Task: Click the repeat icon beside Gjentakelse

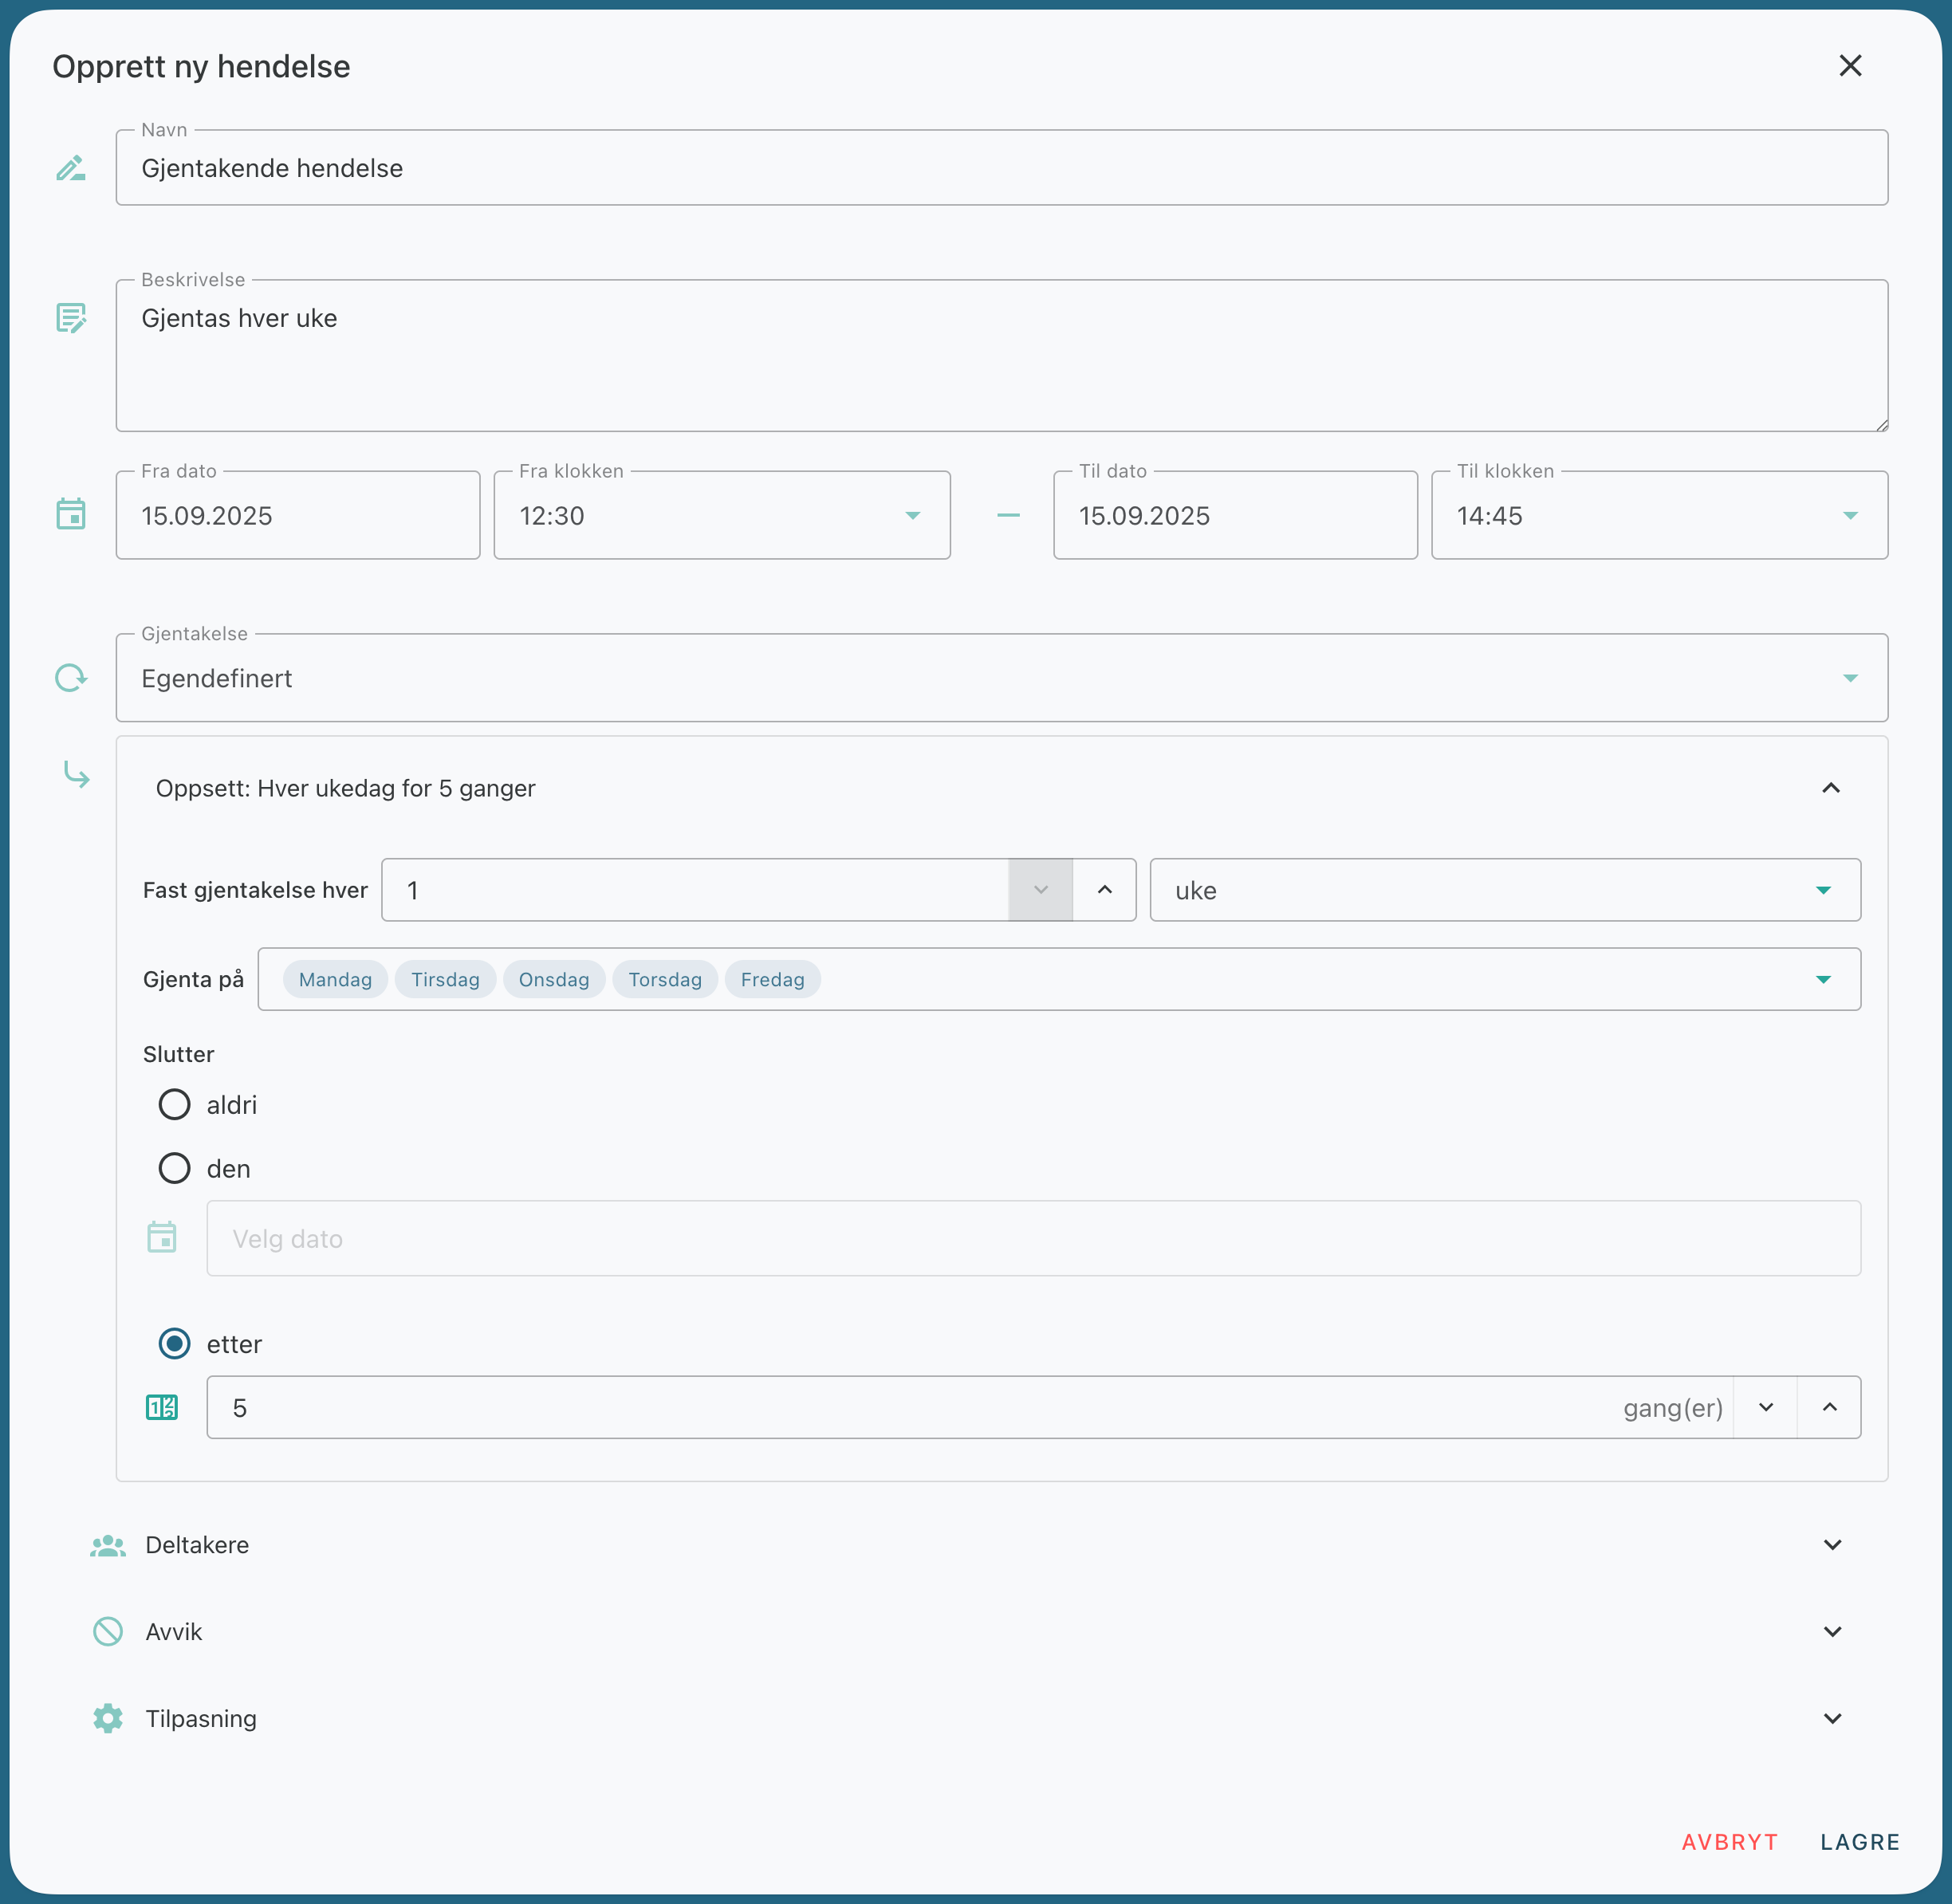Action: (71, 678)
